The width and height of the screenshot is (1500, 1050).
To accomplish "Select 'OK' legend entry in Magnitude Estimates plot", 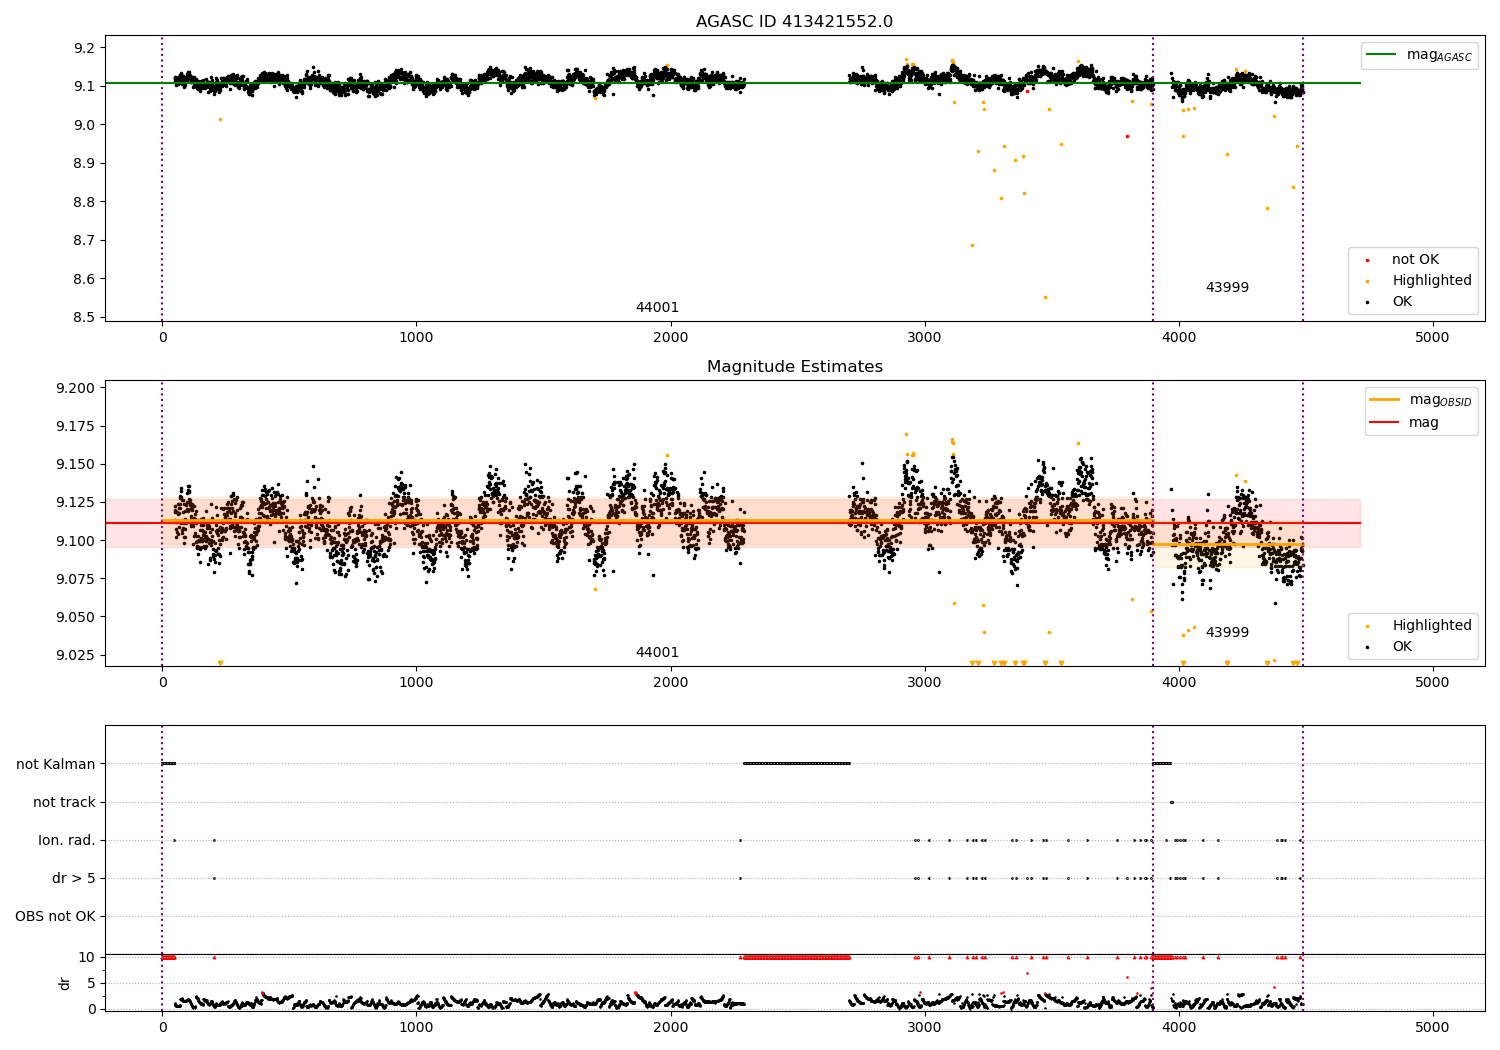I will [1402, 647].
